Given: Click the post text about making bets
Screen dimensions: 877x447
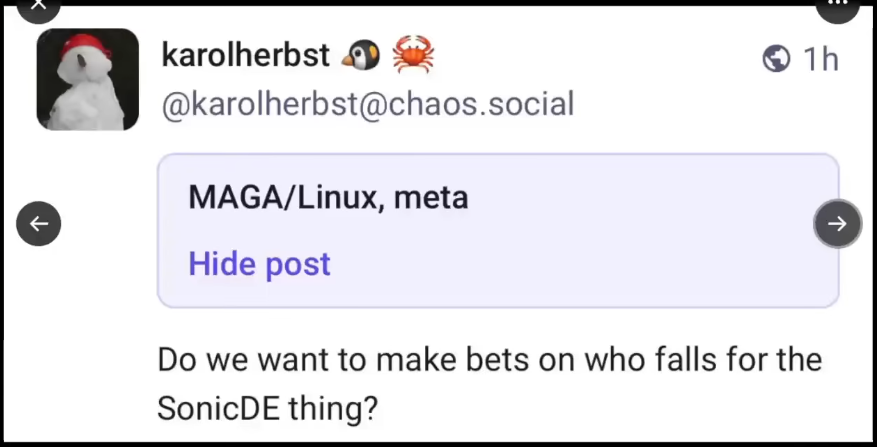Looking at the screenshot, I should point(489,359).
